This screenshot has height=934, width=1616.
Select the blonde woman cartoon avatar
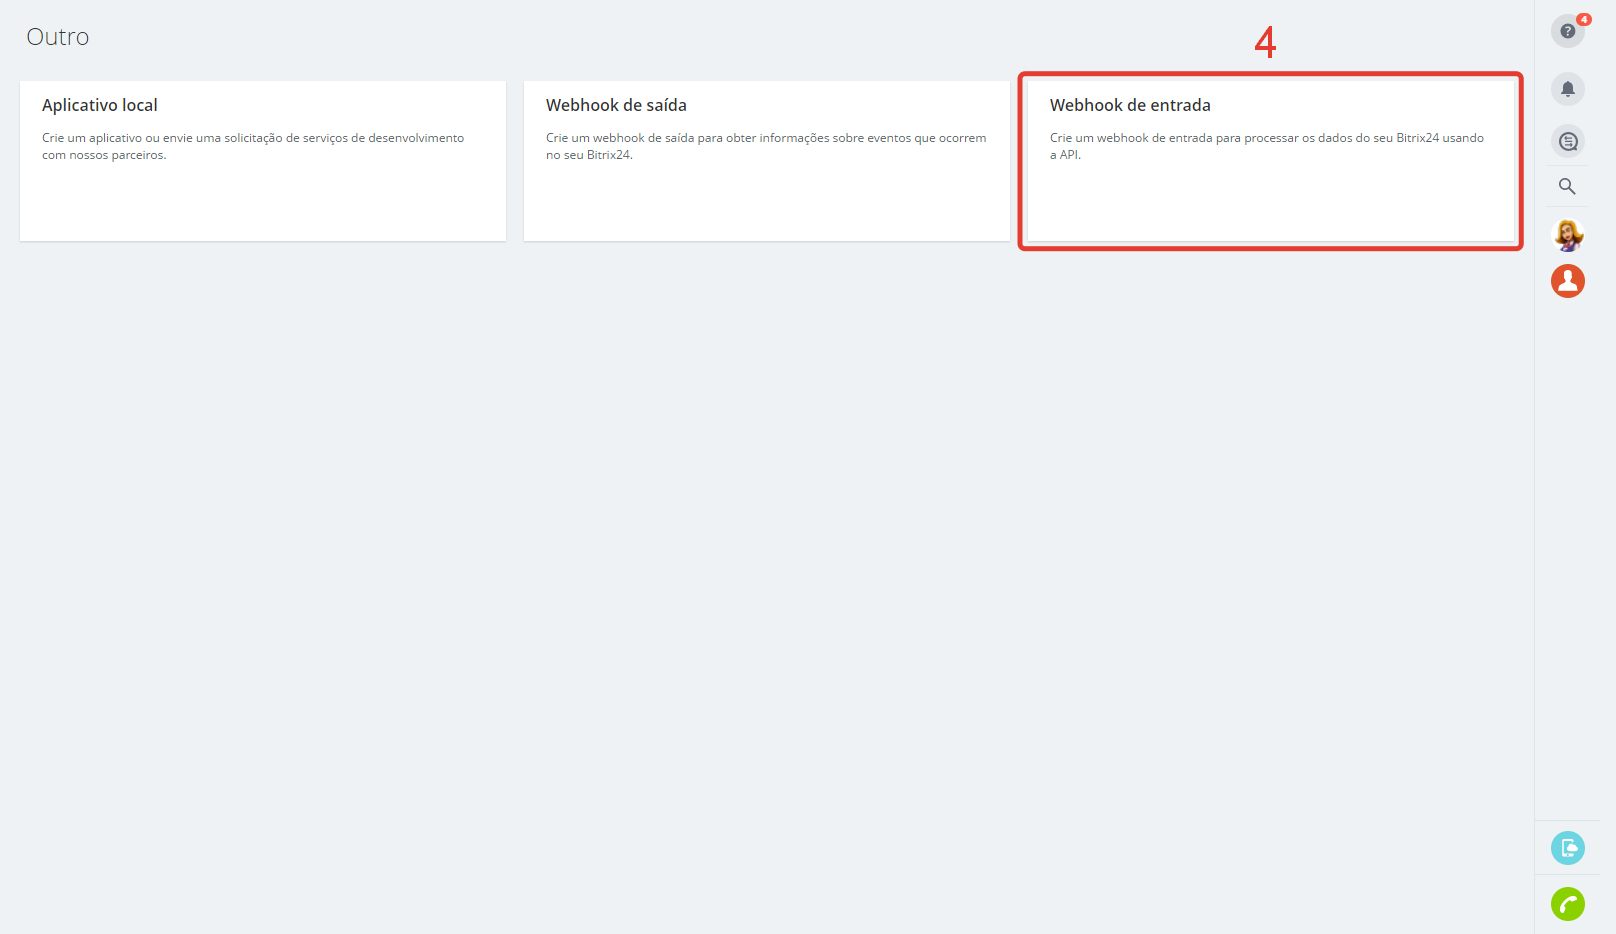coord(1567,235)
